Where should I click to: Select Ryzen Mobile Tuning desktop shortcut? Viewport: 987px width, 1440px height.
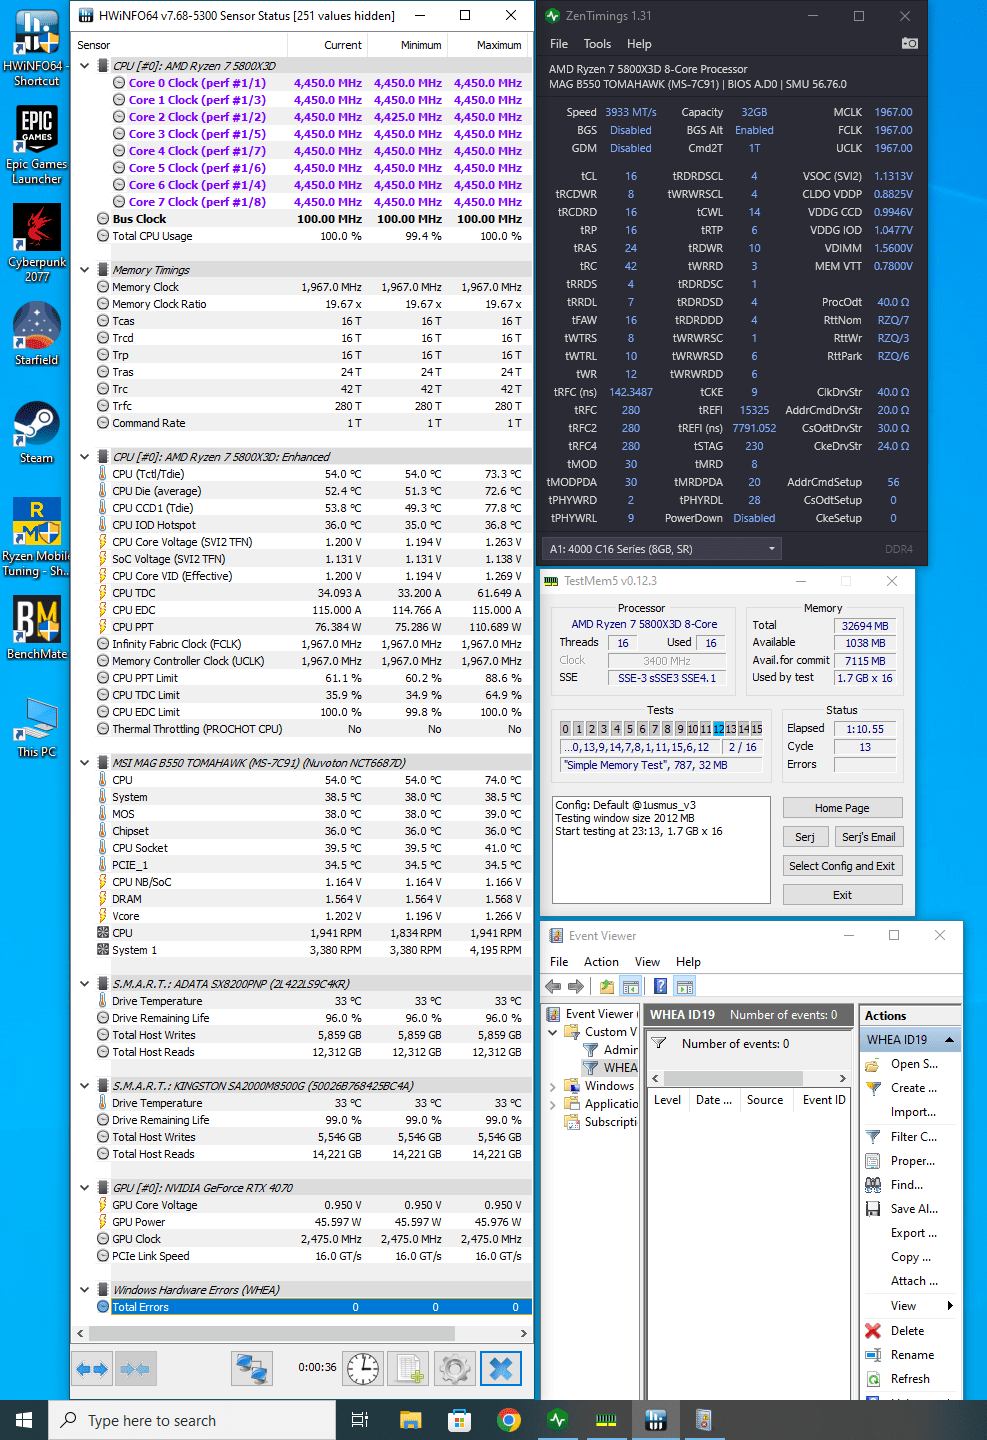point(36,537)
